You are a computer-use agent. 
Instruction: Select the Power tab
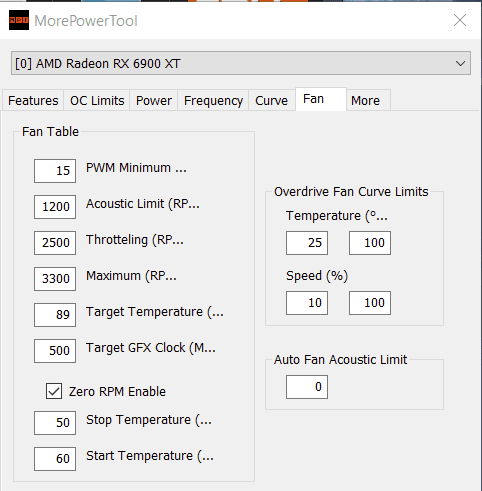[x=154, y=100]
